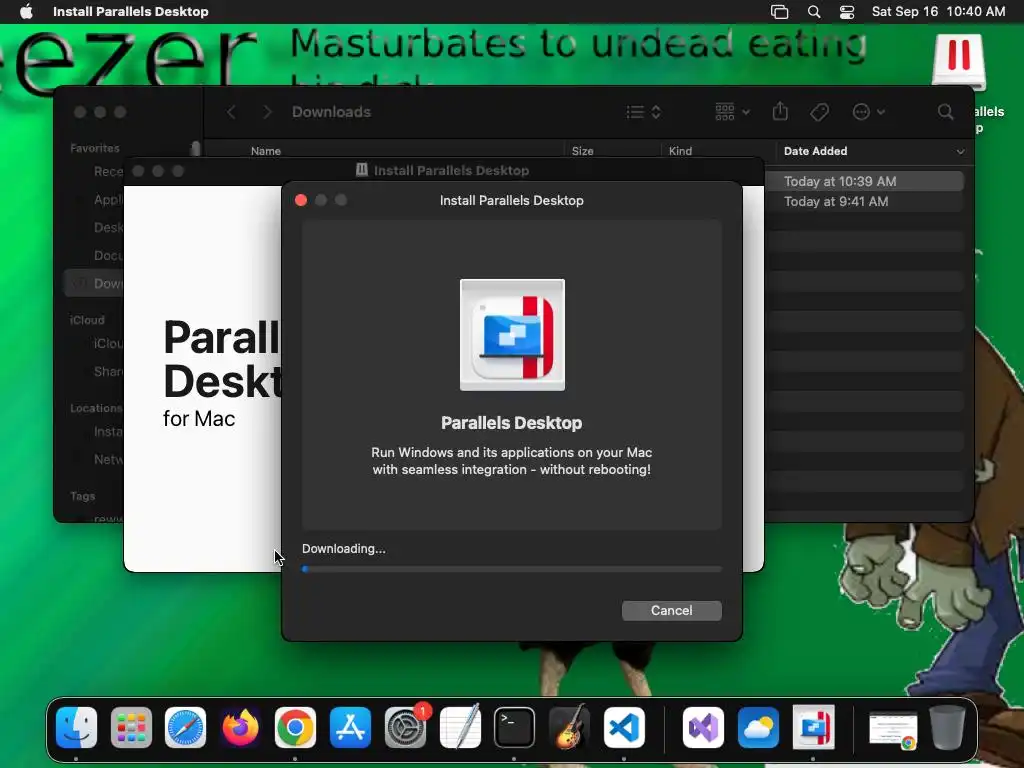Image resolution: width=1024 pixels, height=768 pixels.
Task: Go forward in Finder Downloads window
Action: click(x=266, y=112)
